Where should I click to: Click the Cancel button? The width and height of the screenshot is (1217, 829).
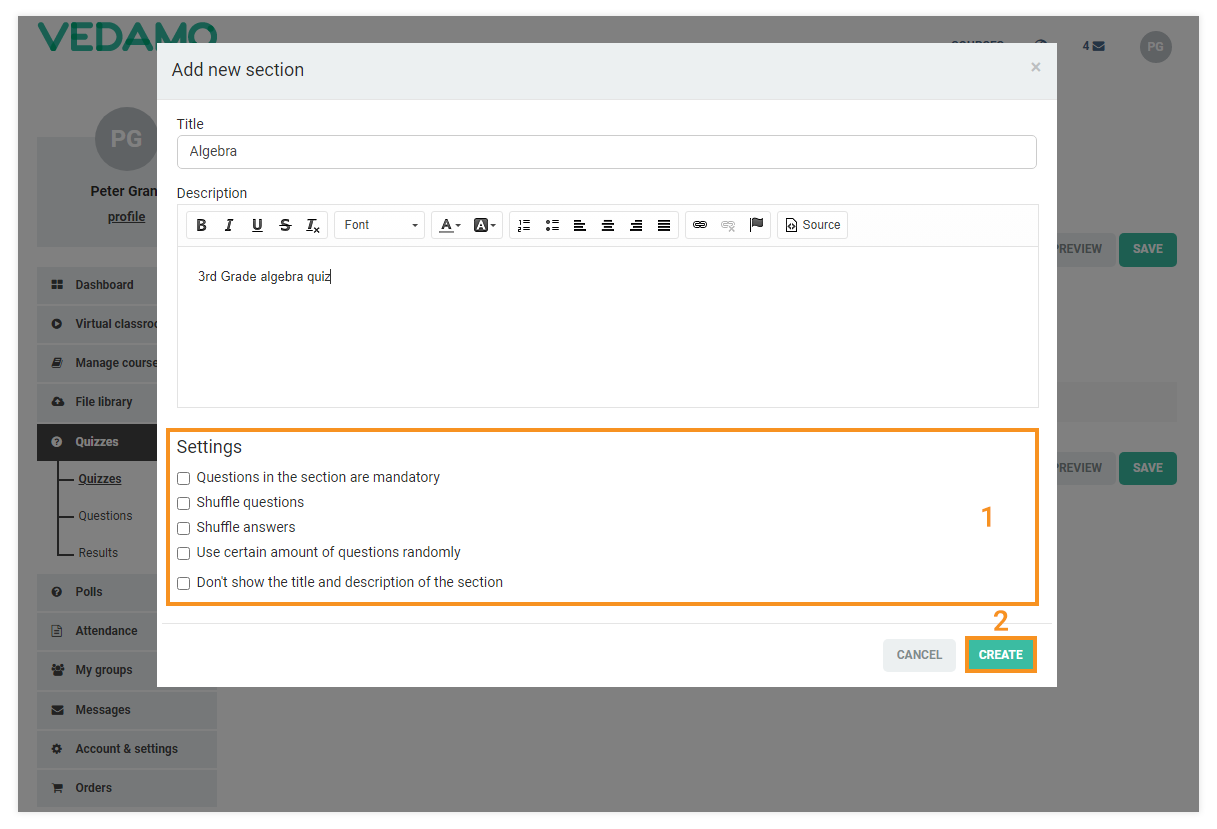click(x=919, y=655)
